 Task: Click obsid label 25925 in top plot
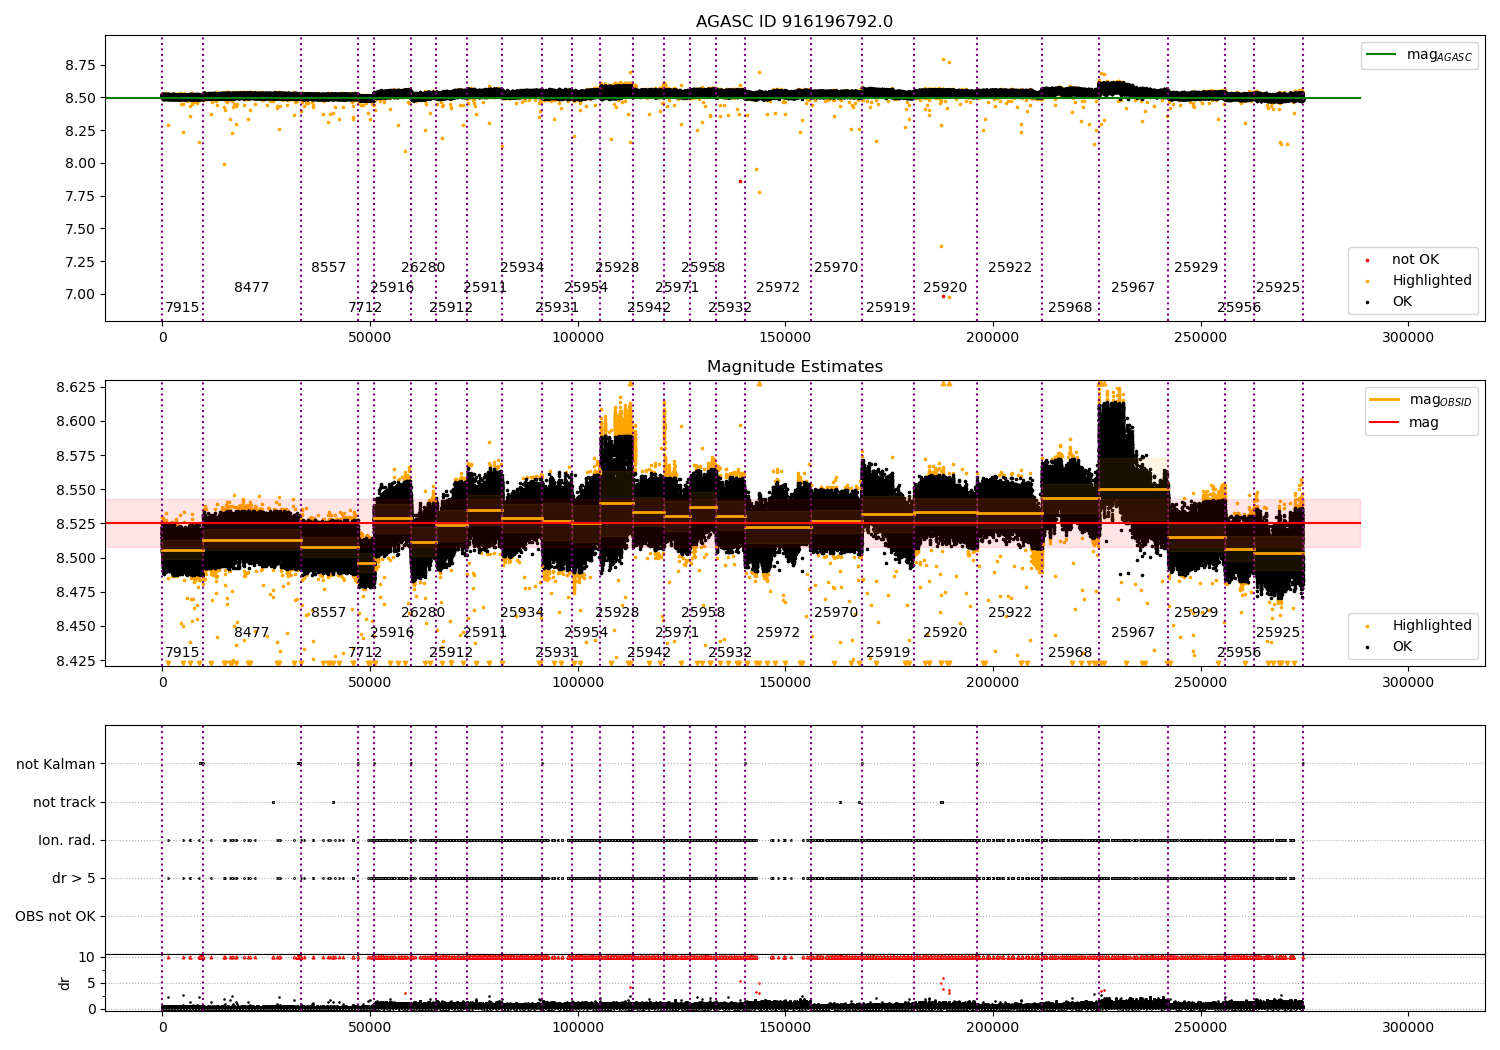click(x=1278, y=287)
